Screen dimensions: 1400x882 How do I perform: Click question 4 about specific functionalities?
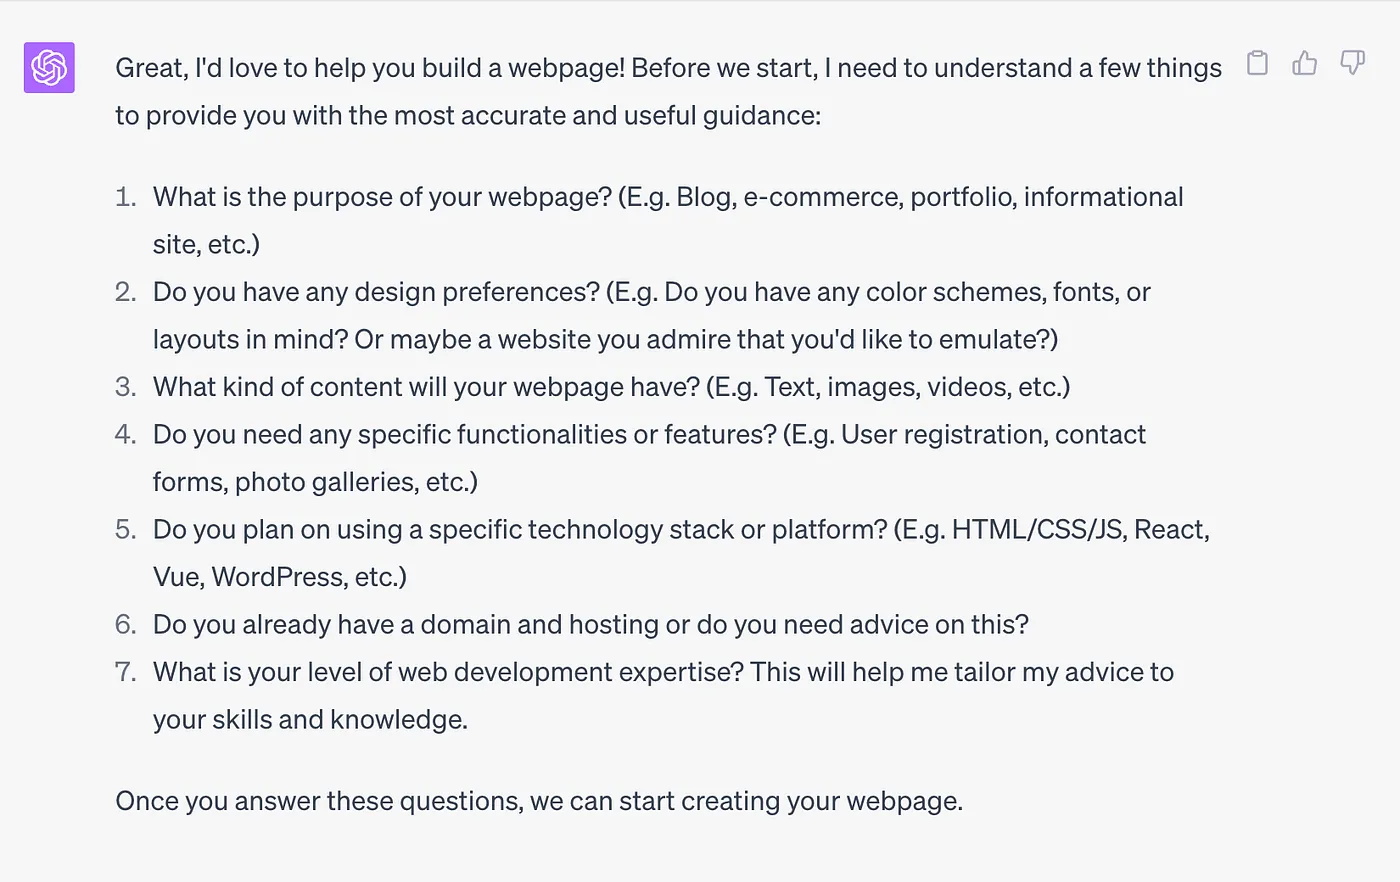(x=649, y=458)
